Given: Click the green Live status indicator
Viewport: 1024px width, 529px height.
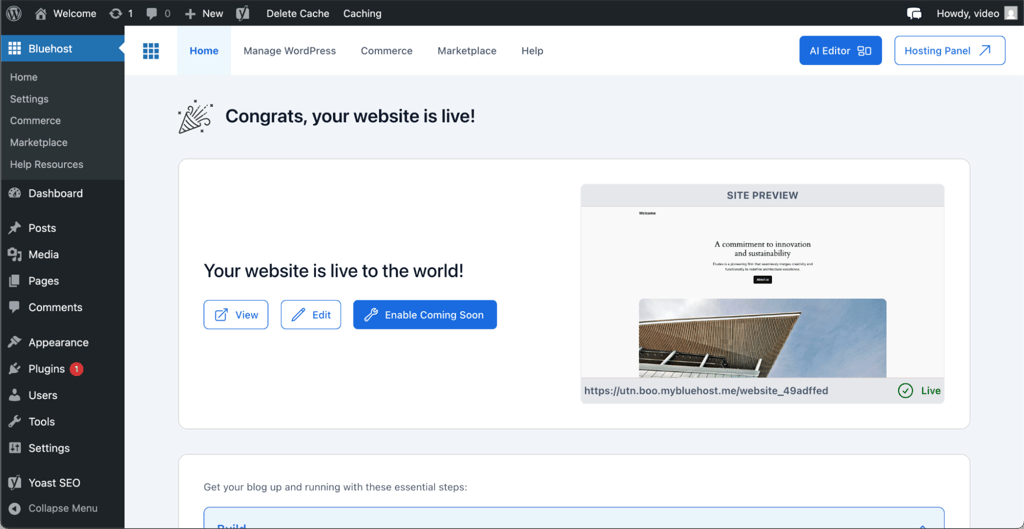Looking at the screenshot, I should point(920,391).
